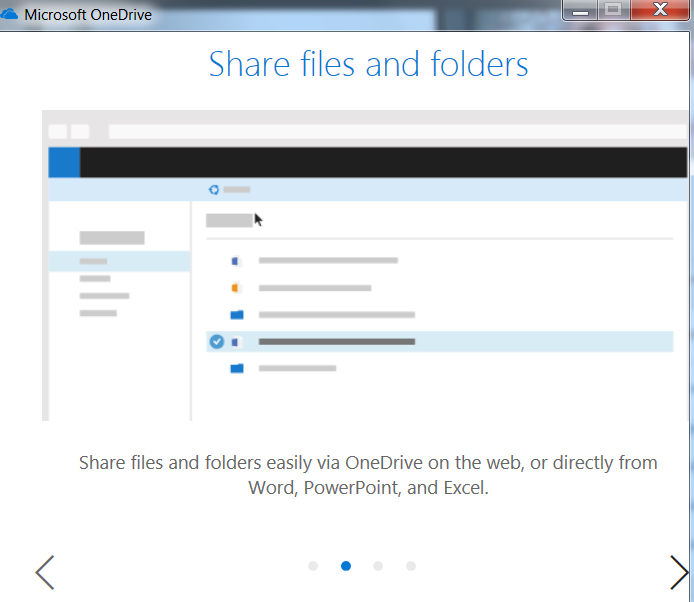Screen dimensions: 694x602
Task: Click the sync icon above the file list
Action: coord(213,189)
